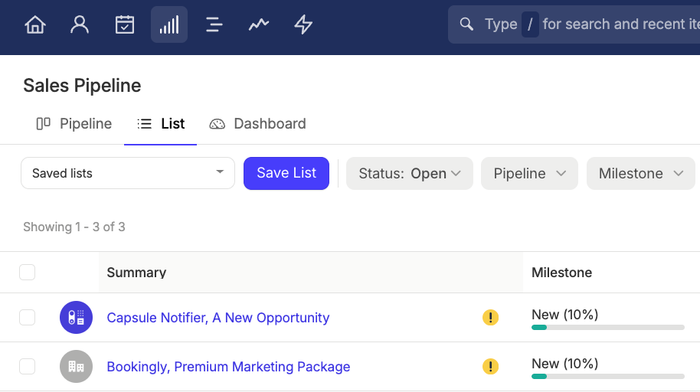
Task: Click the warning icon on Capsule Notifier row
Action: (x=491, y=317)
